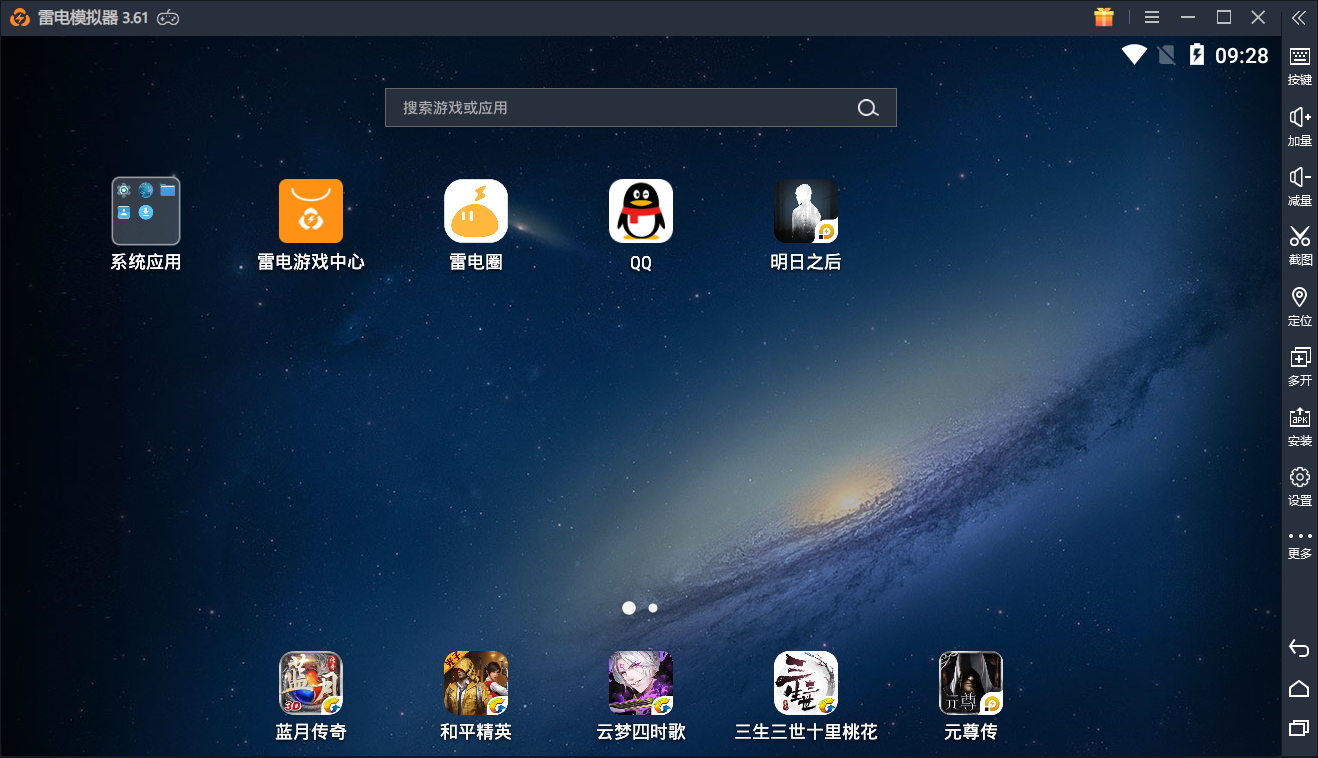The image size is (1318, 758).
Task: Click 安装 APK install button
Action: 1299,425
